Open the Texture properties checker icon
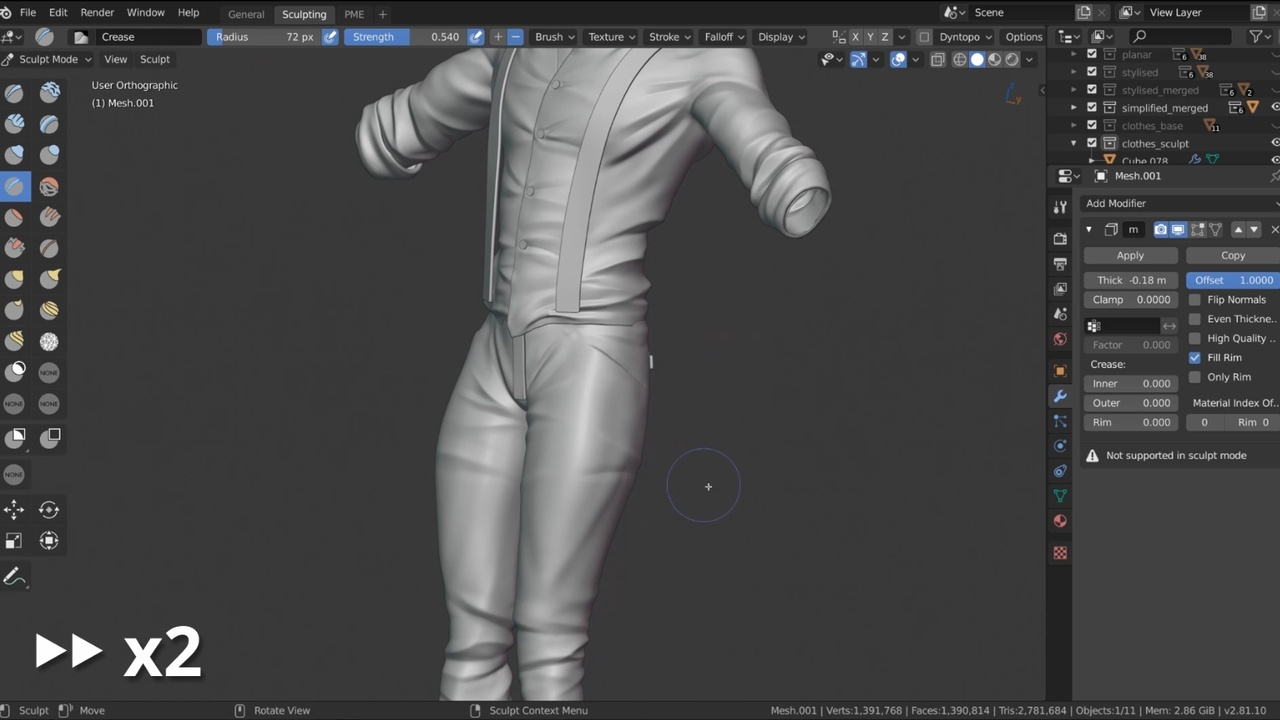This screenshot has width=1280, height=720. tap(1060, 553)
